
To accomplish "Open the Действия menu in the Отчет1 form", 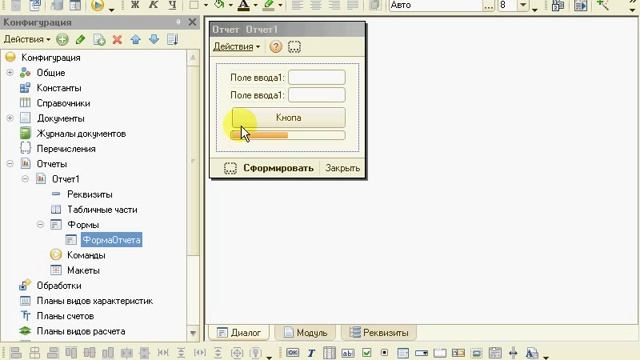I will click(x=236, y=47).
